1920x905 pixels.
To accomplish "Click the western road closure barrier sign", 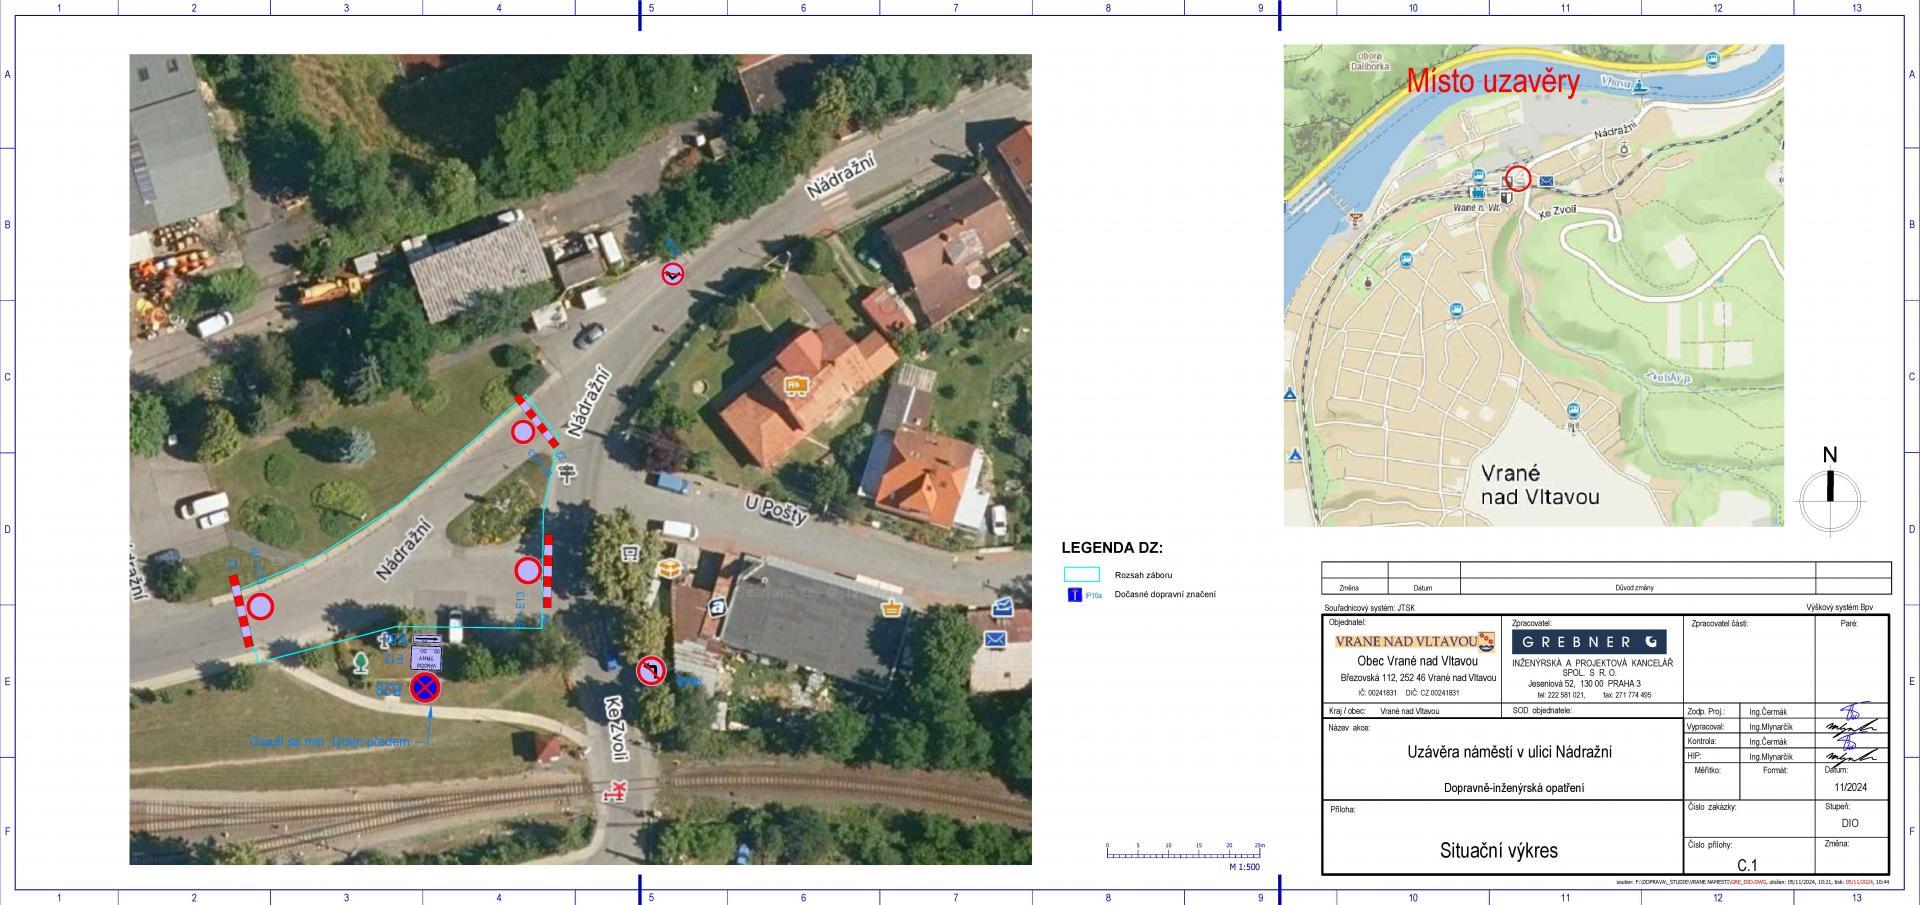I will click(260, 606).
